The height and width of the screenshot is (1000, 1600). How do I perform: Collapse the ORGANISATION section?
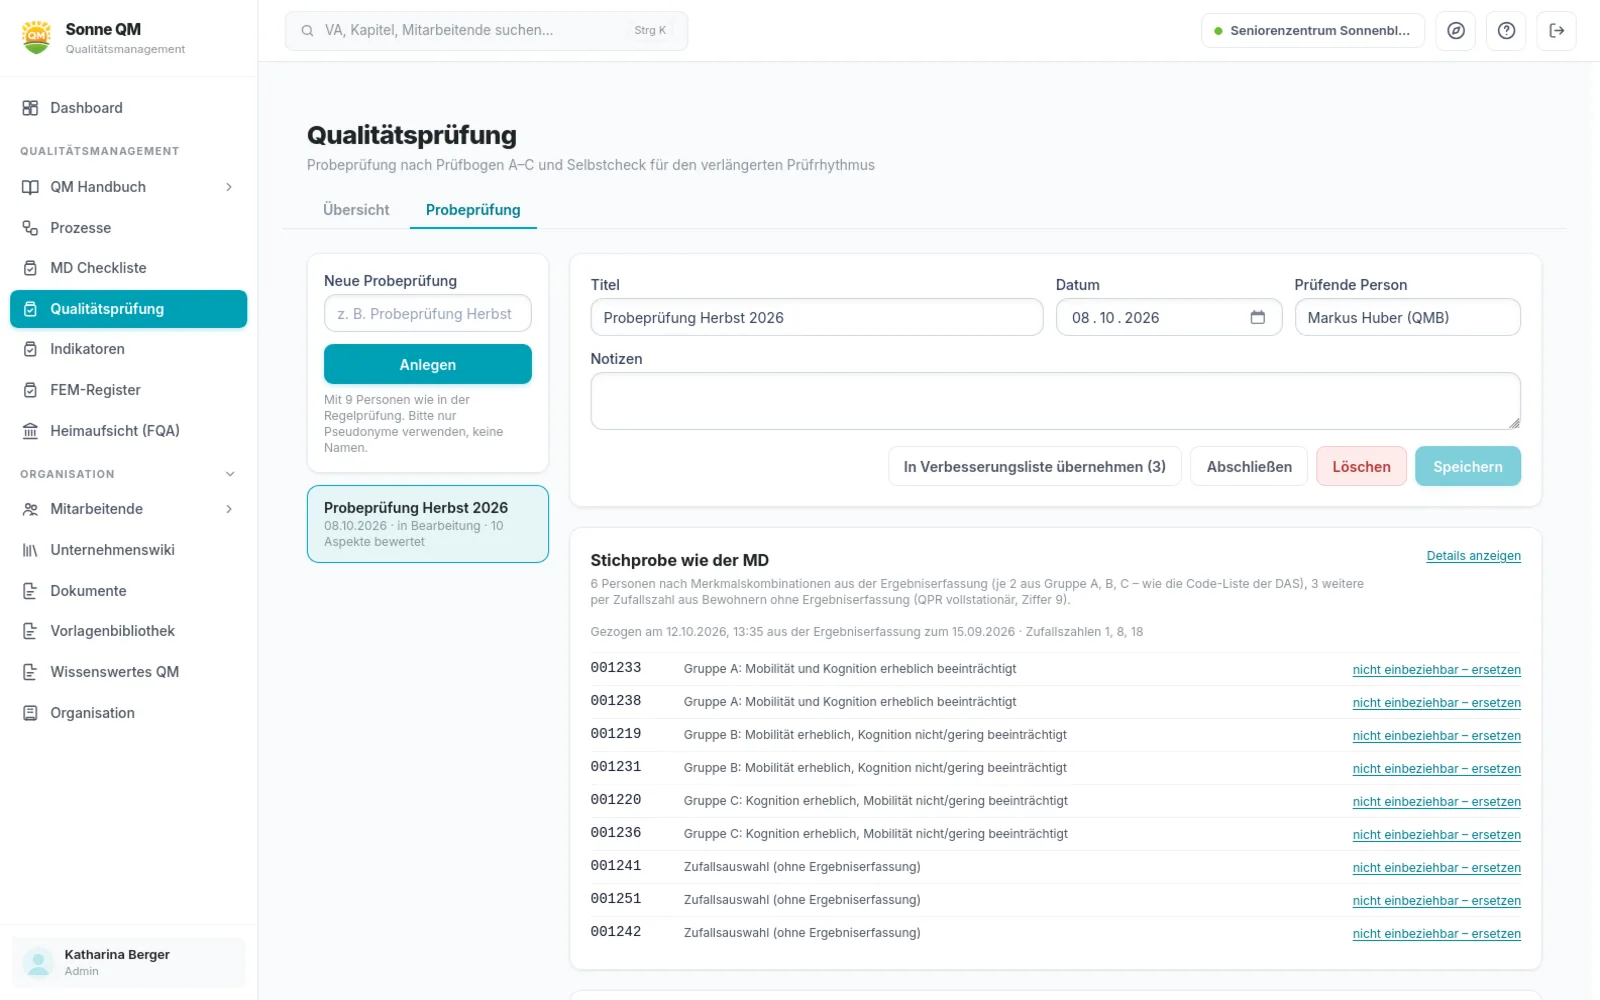point(230,474)
